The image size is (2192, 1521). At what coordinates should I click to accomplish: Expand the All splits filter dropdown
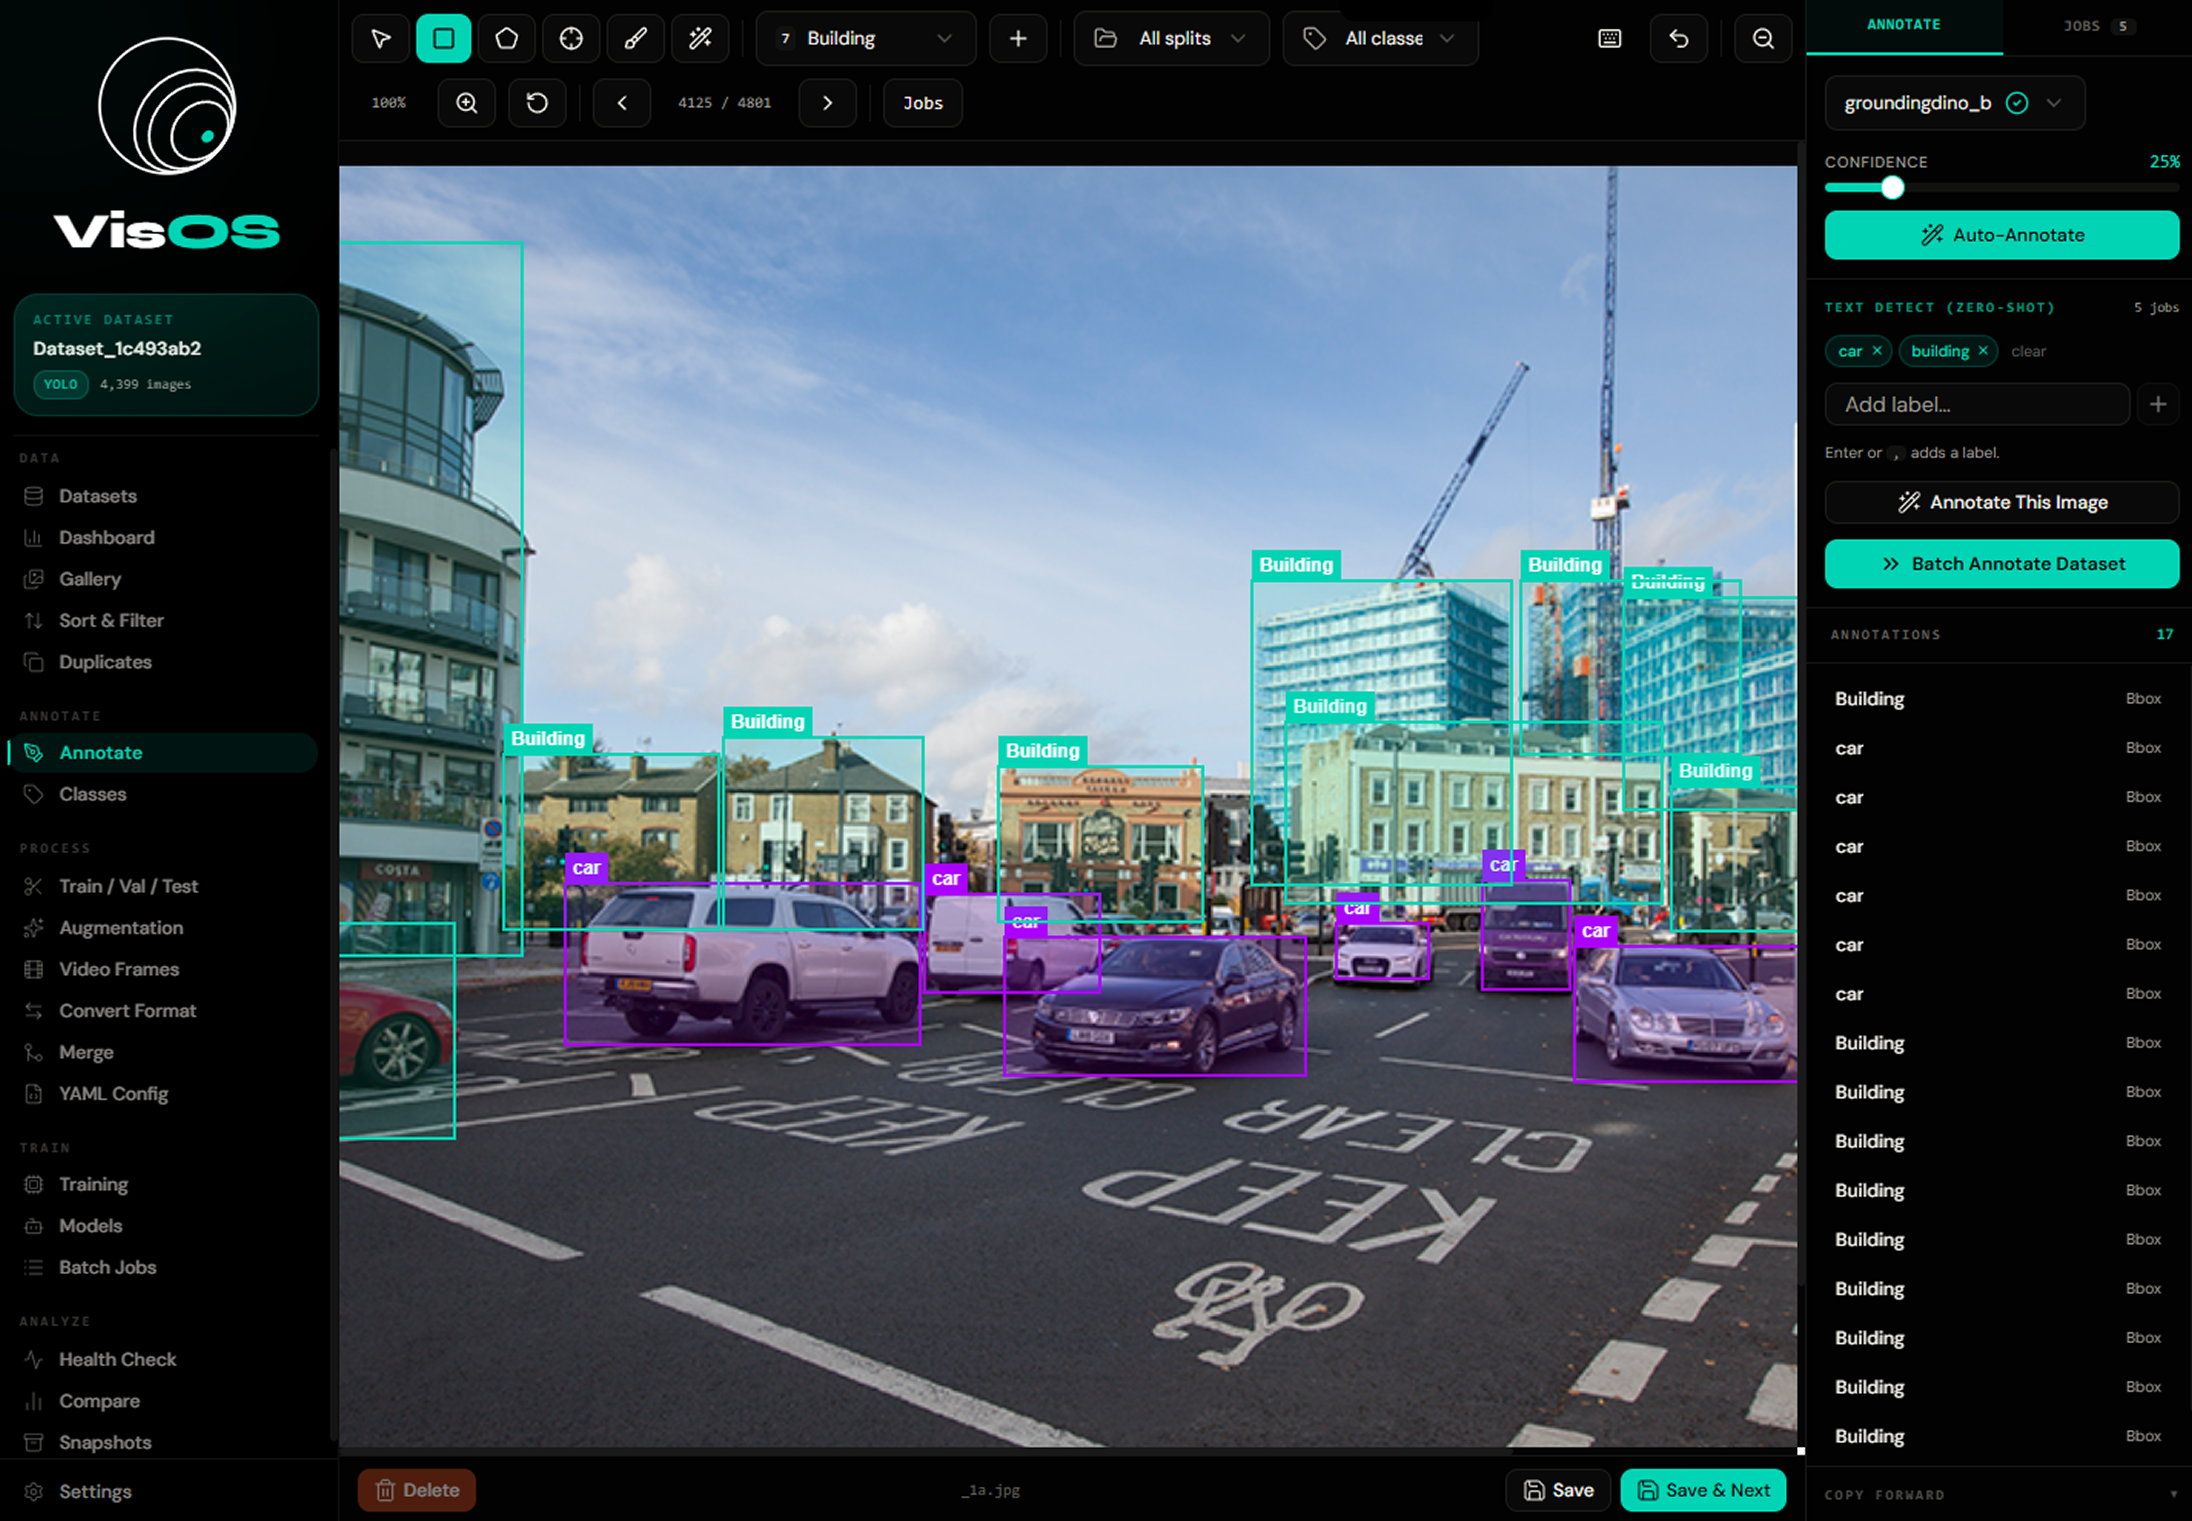(x=1171, y=38)
